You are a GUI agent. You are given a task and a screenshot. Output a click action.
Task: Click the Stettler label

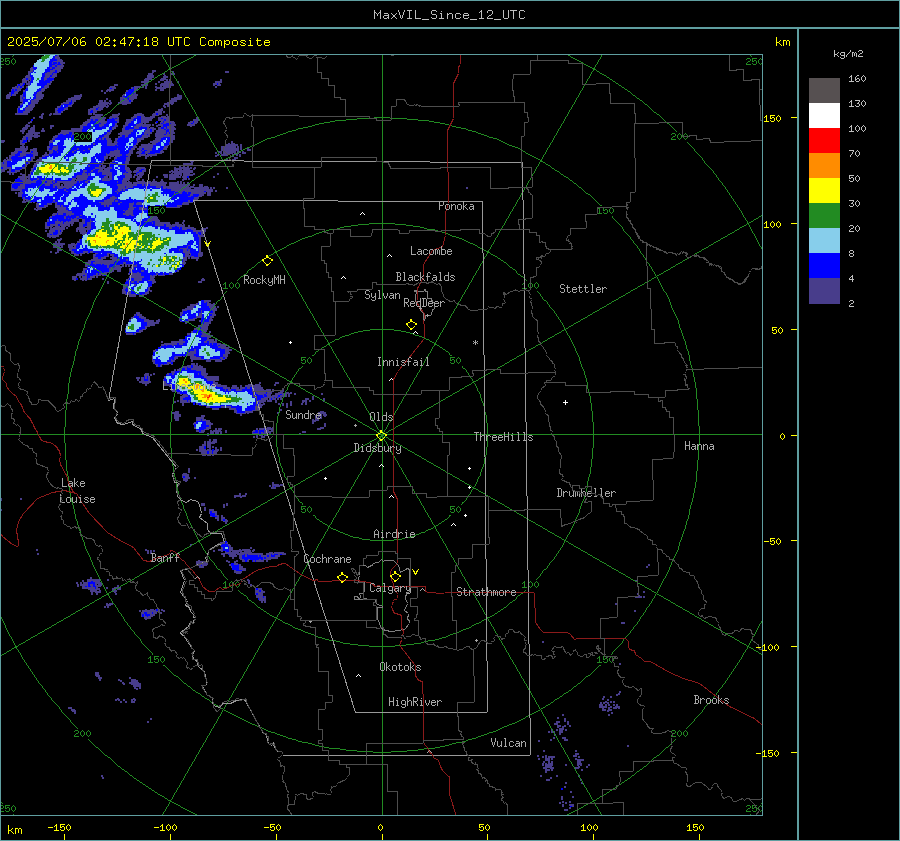(583, 289)
